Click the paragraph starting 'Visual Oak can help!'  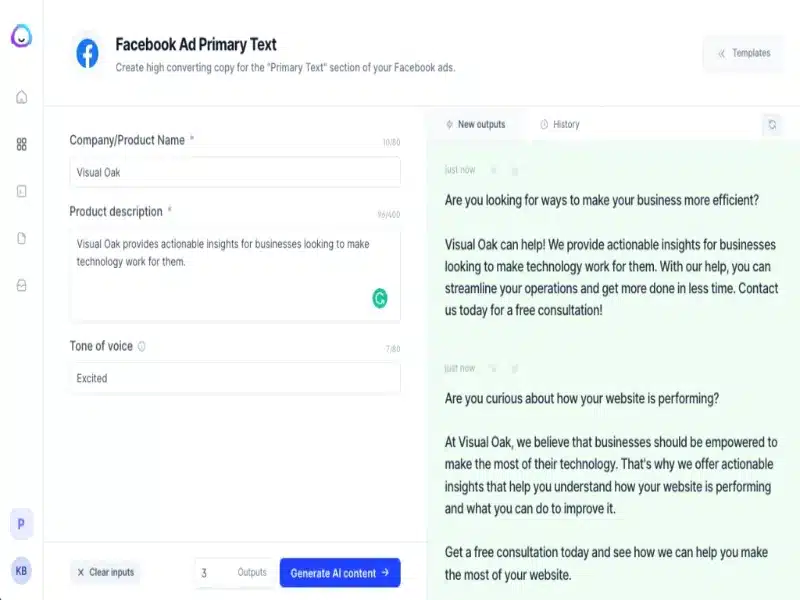point(611,277)
